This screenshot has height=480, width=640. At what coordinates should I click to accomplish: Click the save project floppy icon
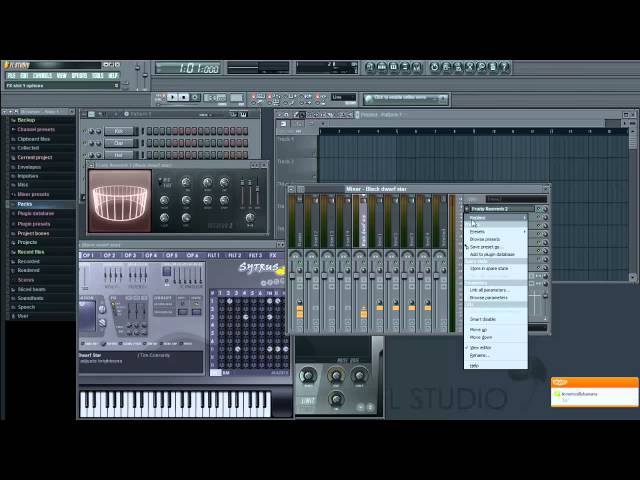(446, 67)
